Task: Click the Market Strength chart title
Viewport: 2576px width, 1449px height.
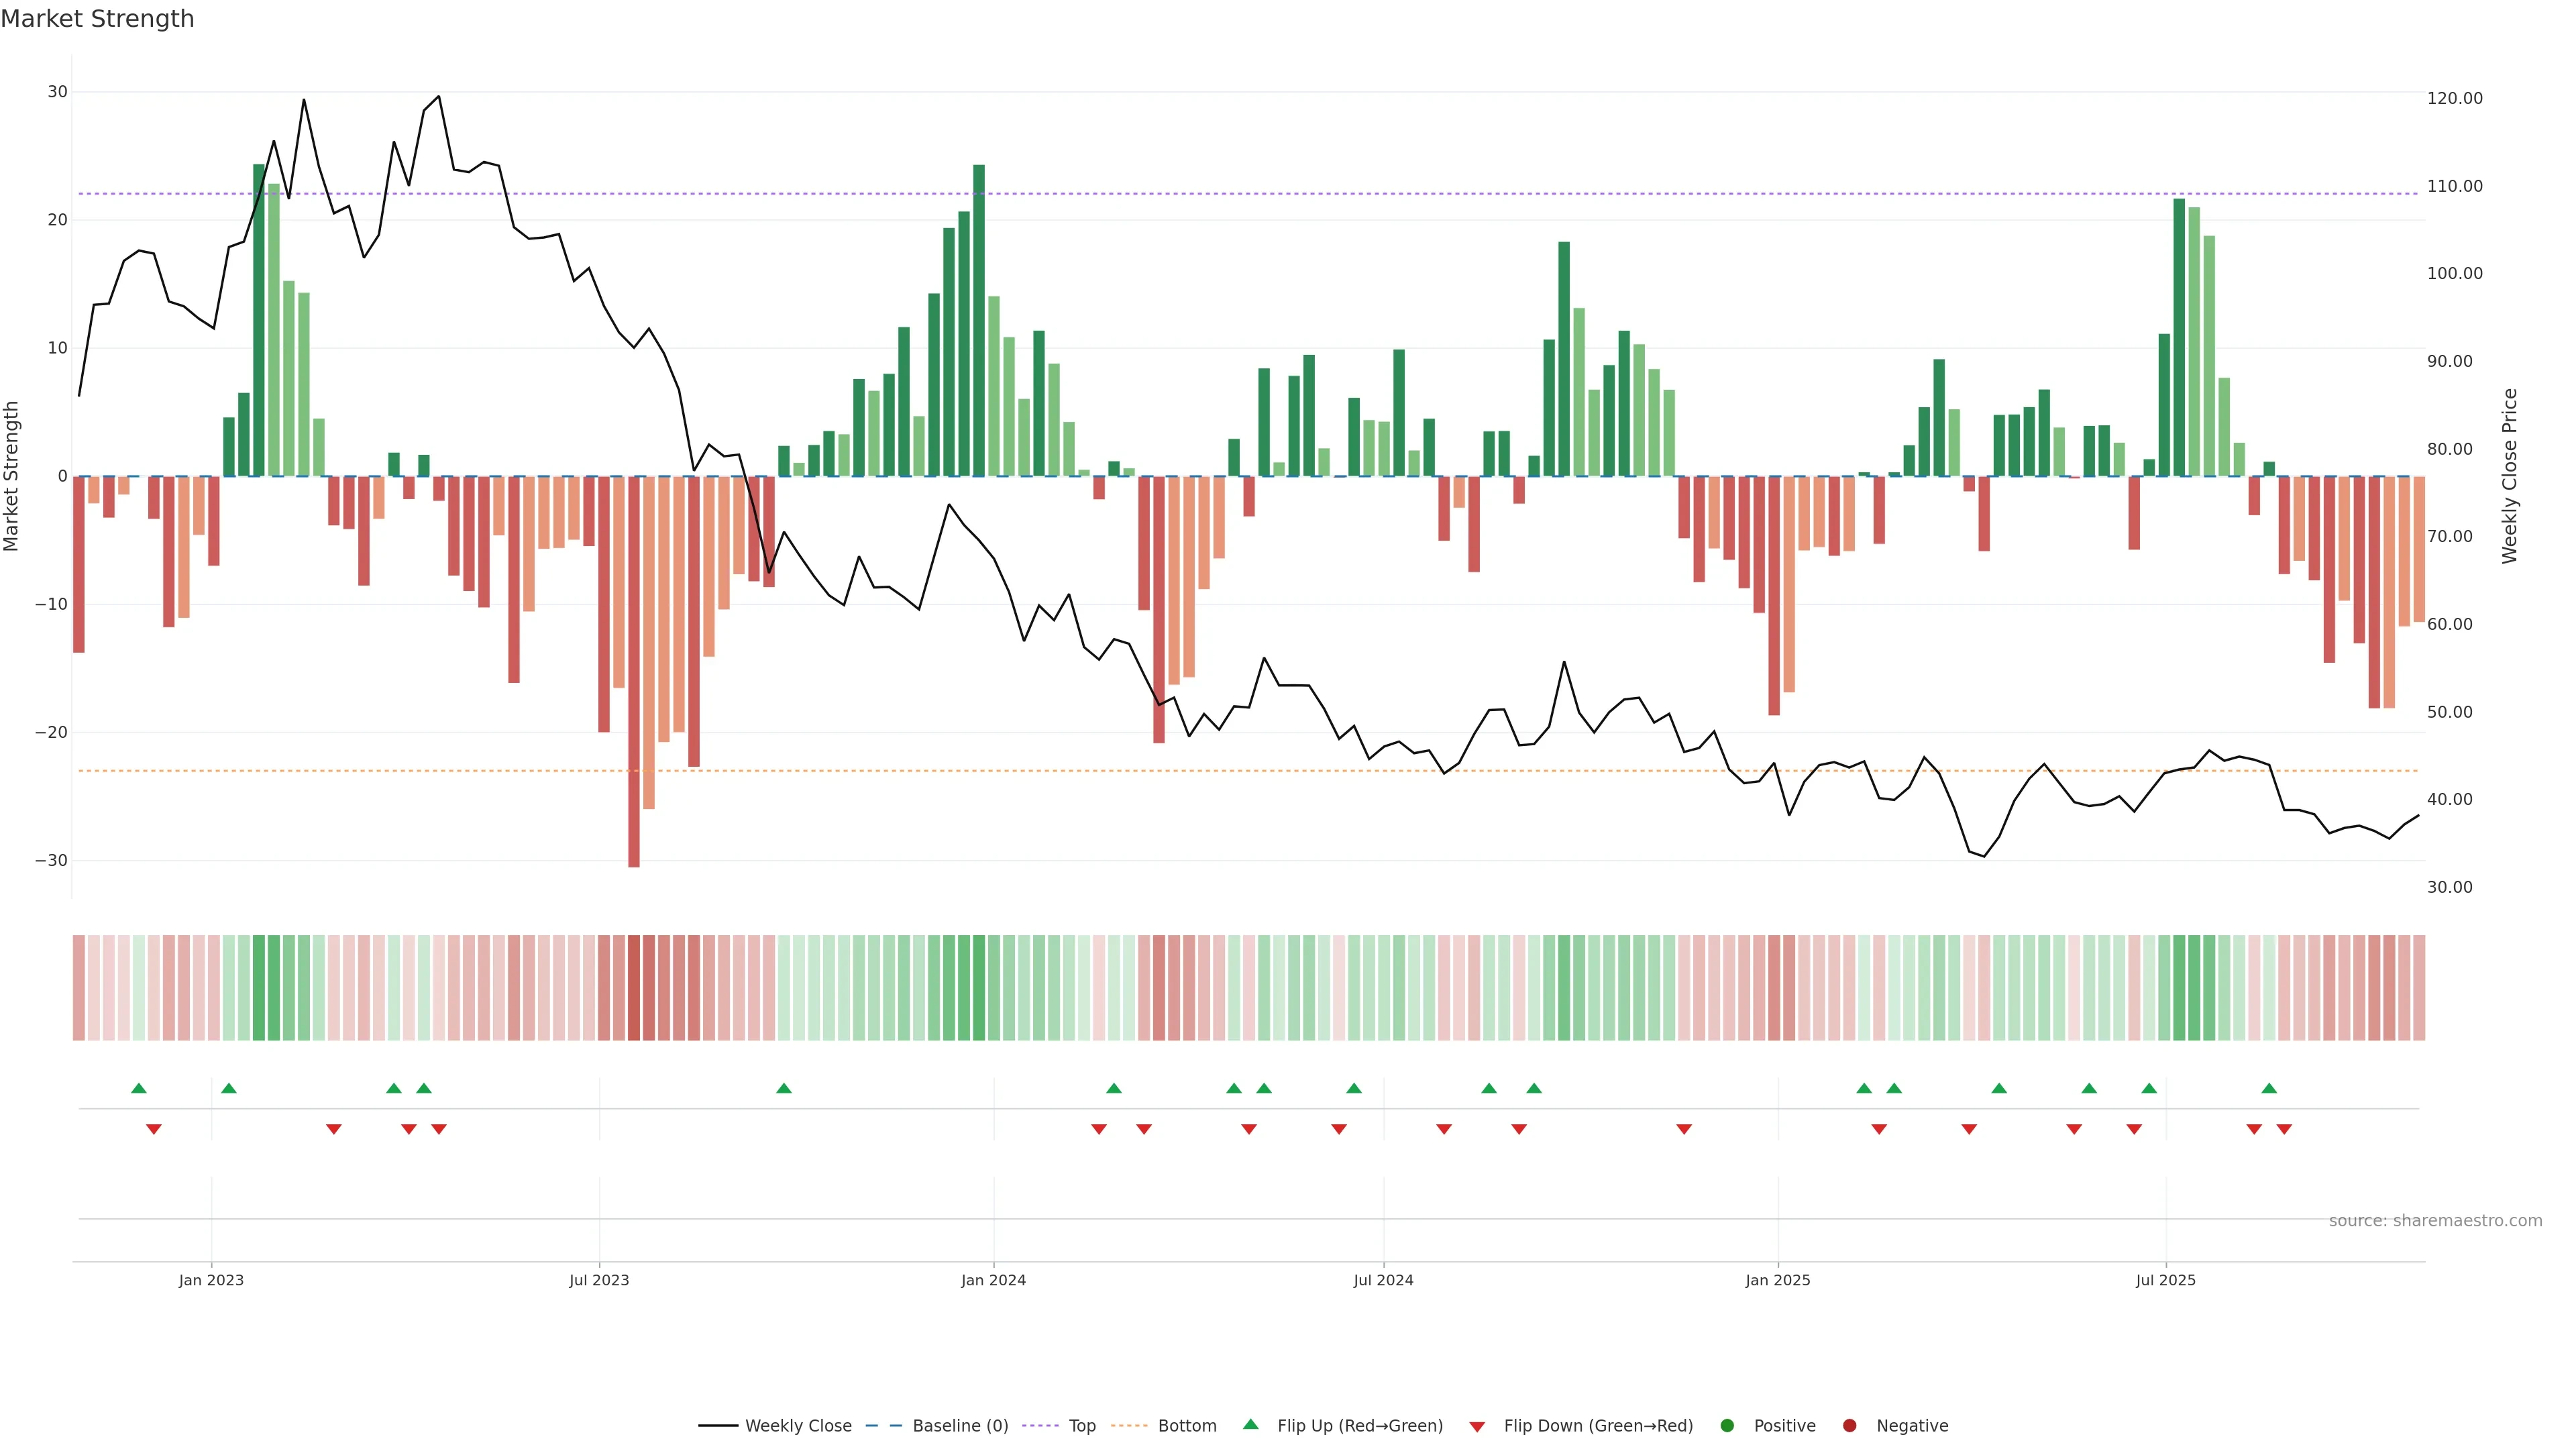Action: point(97,19)
